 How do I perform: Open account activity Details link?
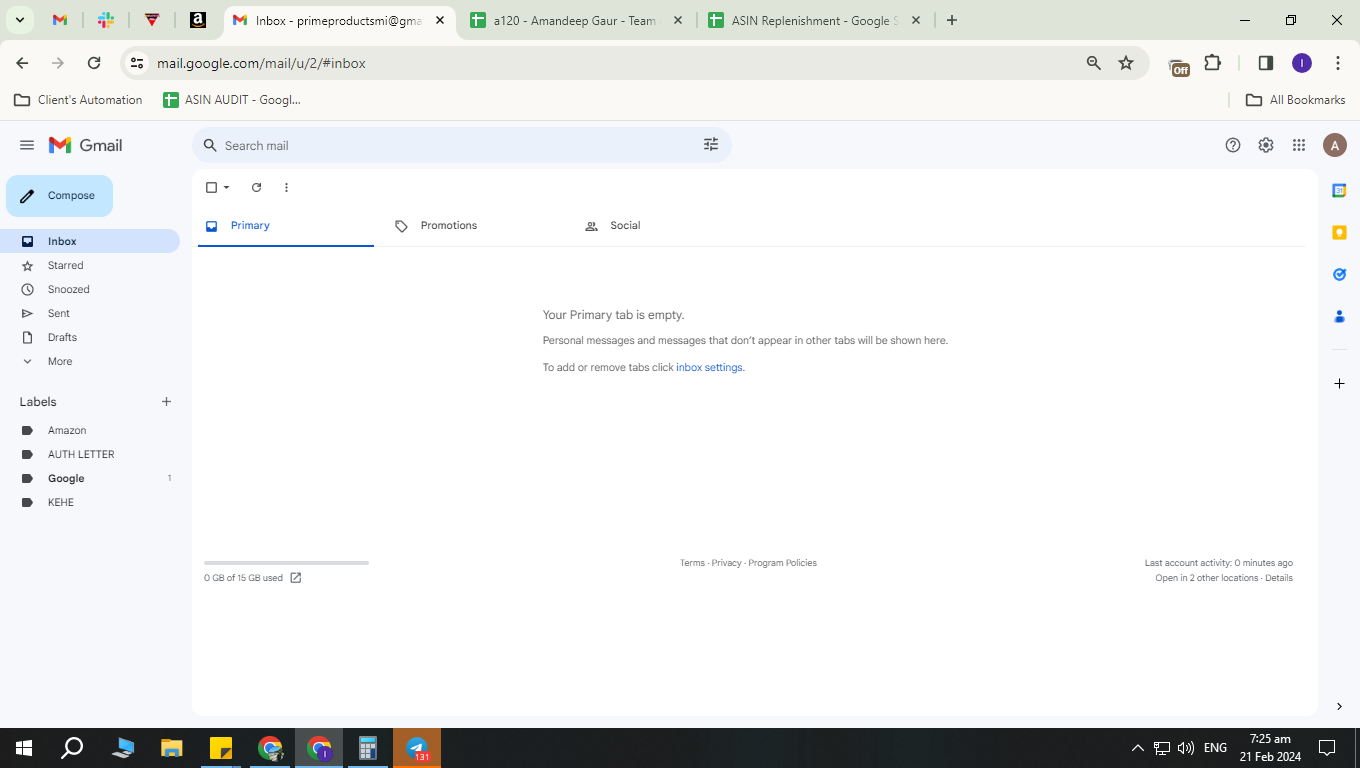pos(1279,578)
